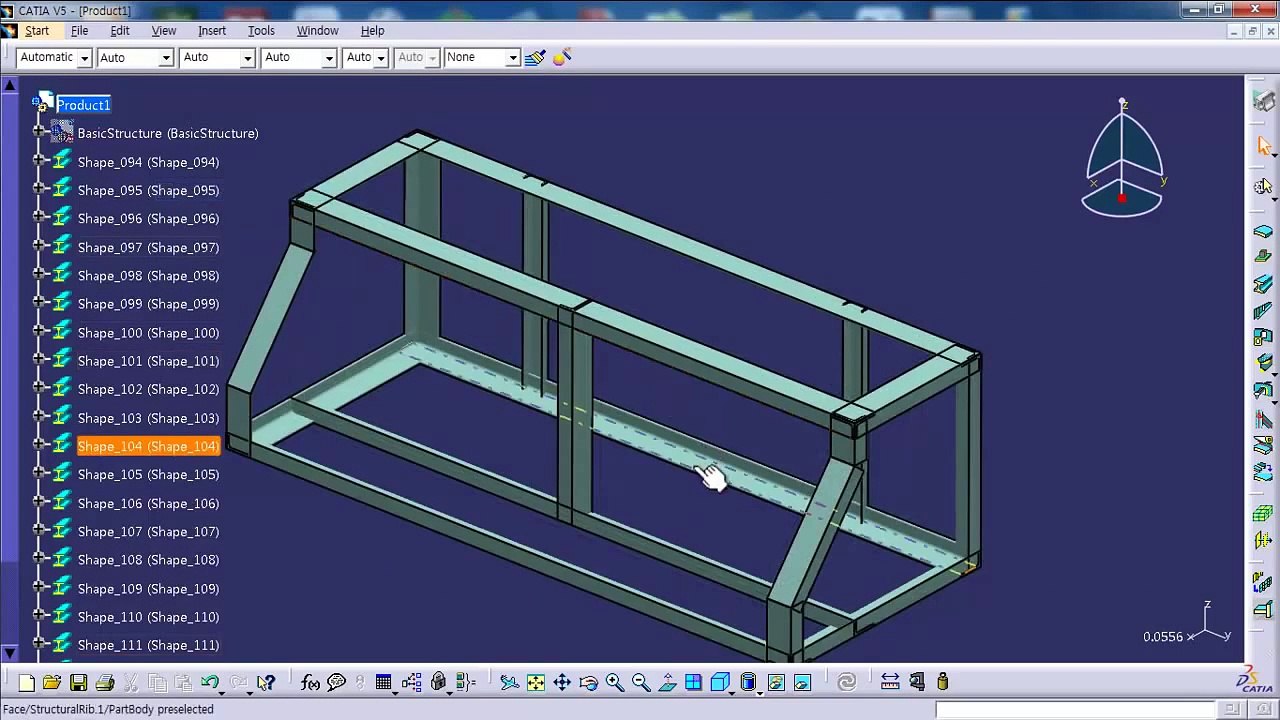Toggle Swap Visible Space icon
The height and width of the screenshot is (720, 1280).
pyautogui.click(x=802, y=683)
